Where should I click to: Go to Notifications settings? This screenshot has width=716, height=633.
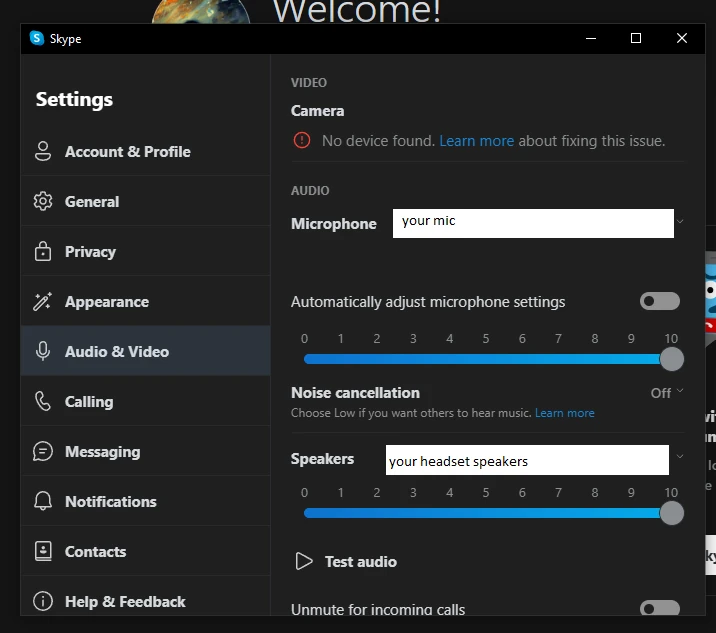click(146, 501)
